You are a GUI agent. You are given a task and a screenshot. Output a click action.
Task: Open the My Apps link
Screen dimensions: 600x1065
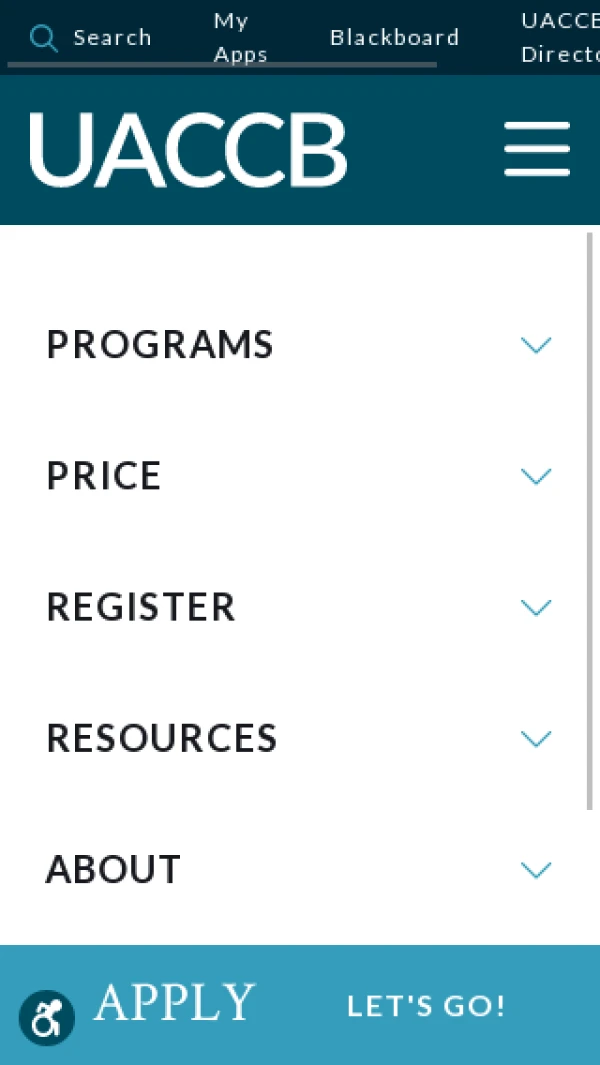point(240,38)
